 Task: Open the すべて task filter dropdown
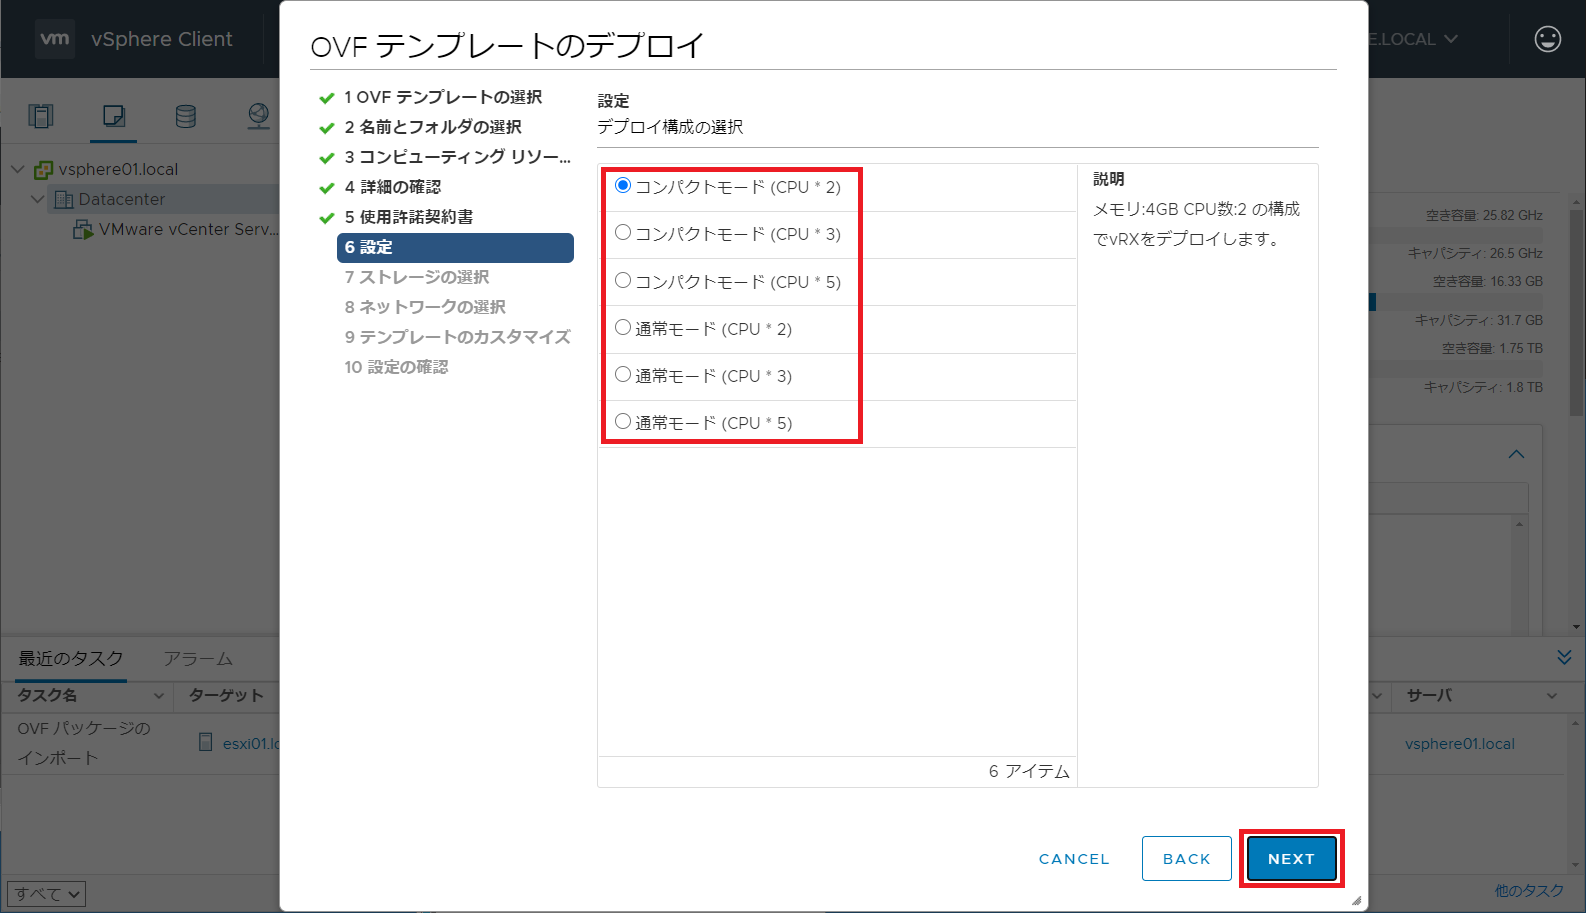pos(46,893)
